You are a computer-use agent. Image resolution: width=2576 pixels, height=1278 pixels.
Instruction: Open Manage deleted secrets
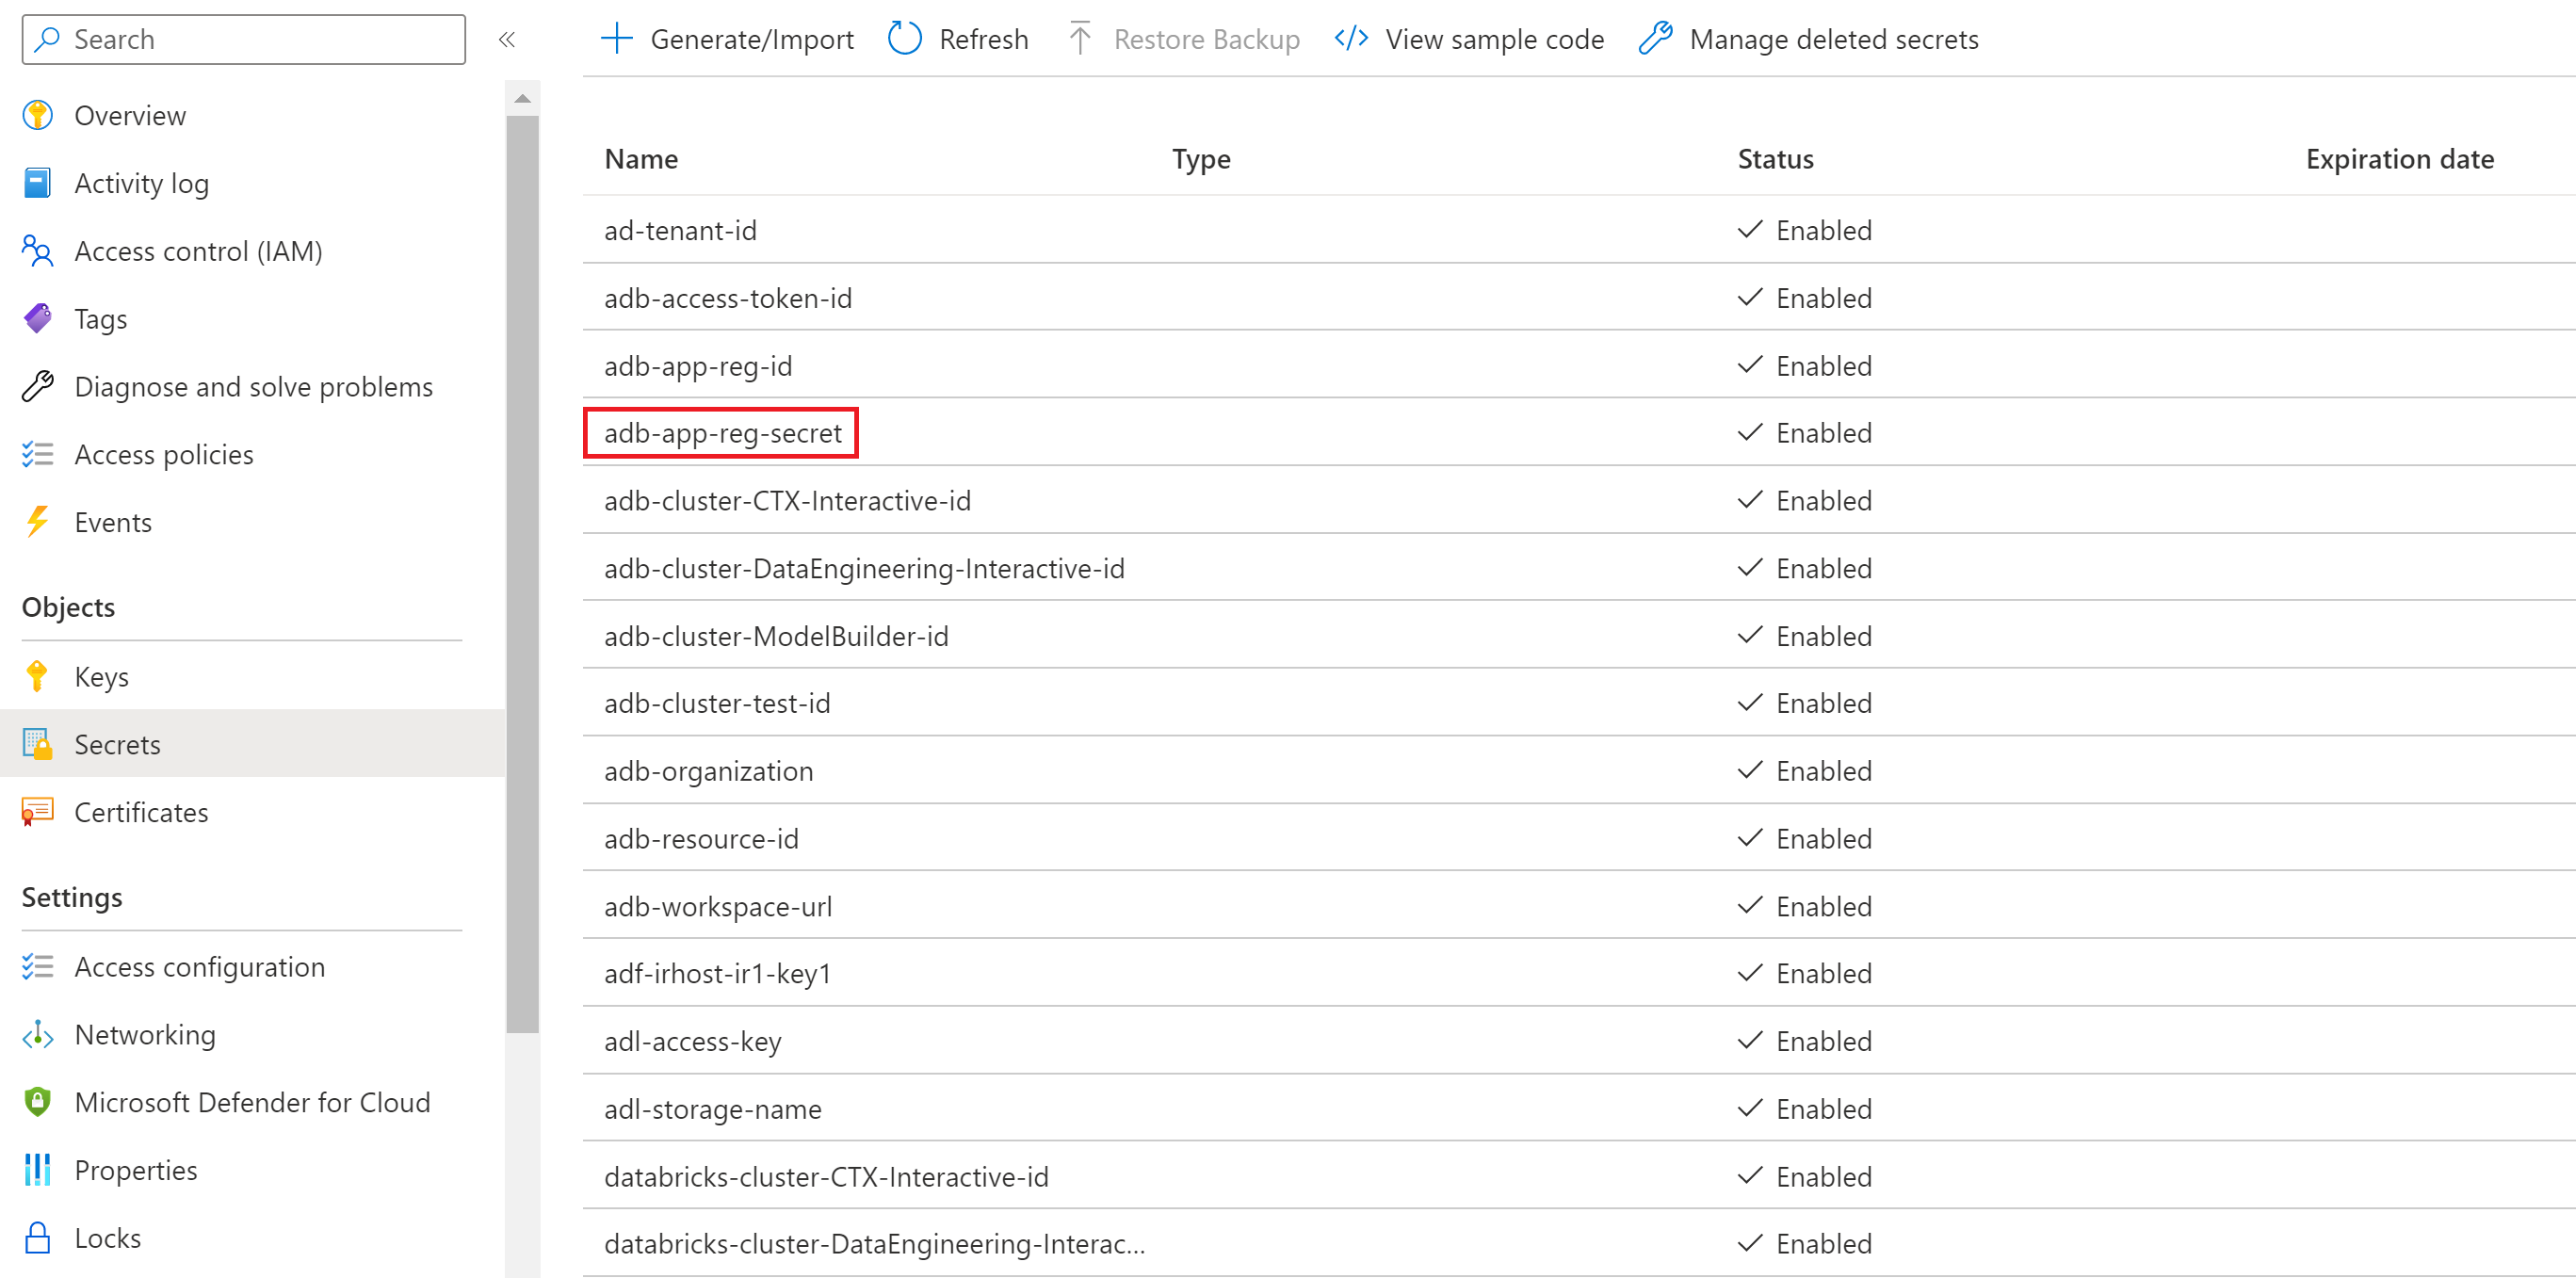click(1809, 39)
